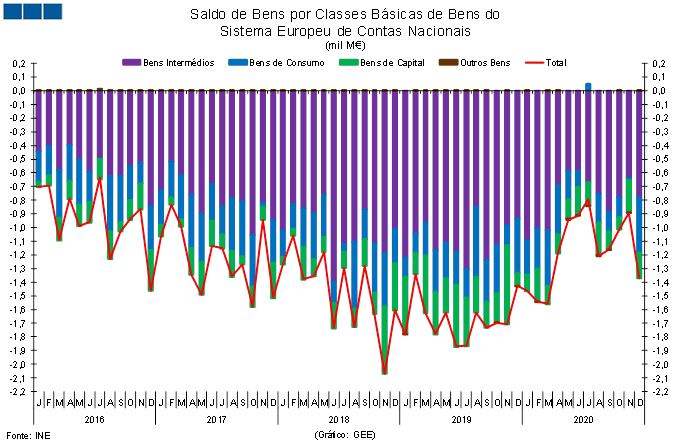This screenshot has width=680, height=446.
Task: Click the January 2016 first bar
Action: pos(39,138)
